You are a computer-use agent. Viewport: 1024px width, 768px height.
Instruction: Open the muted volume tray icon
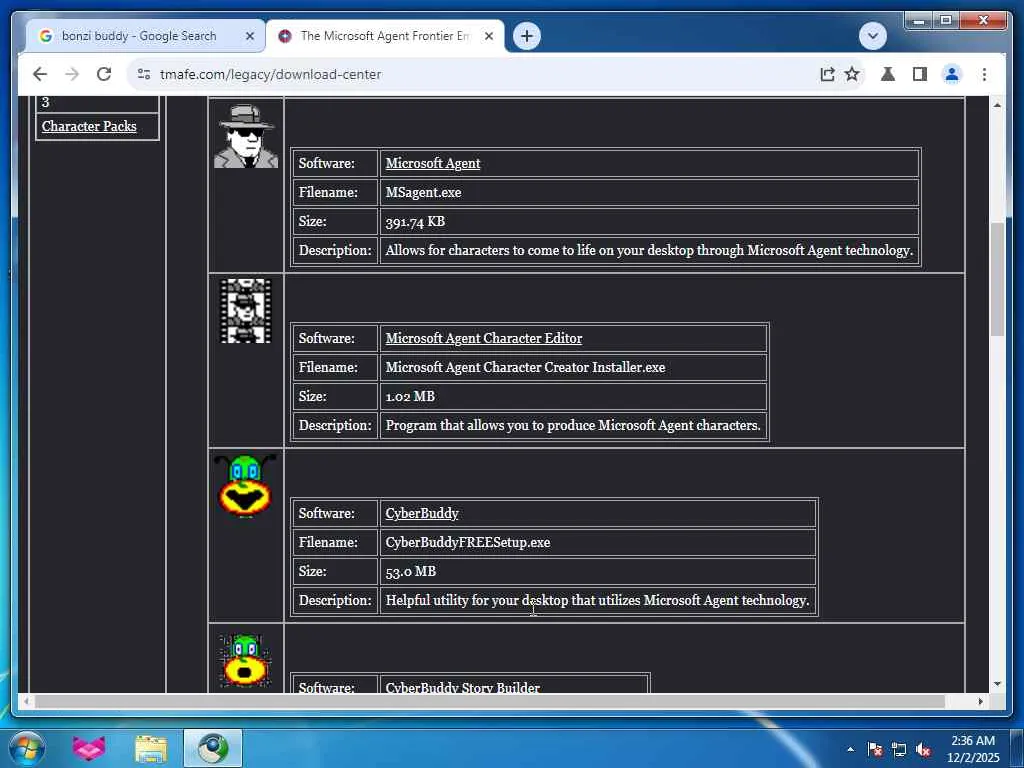(923, 749)
